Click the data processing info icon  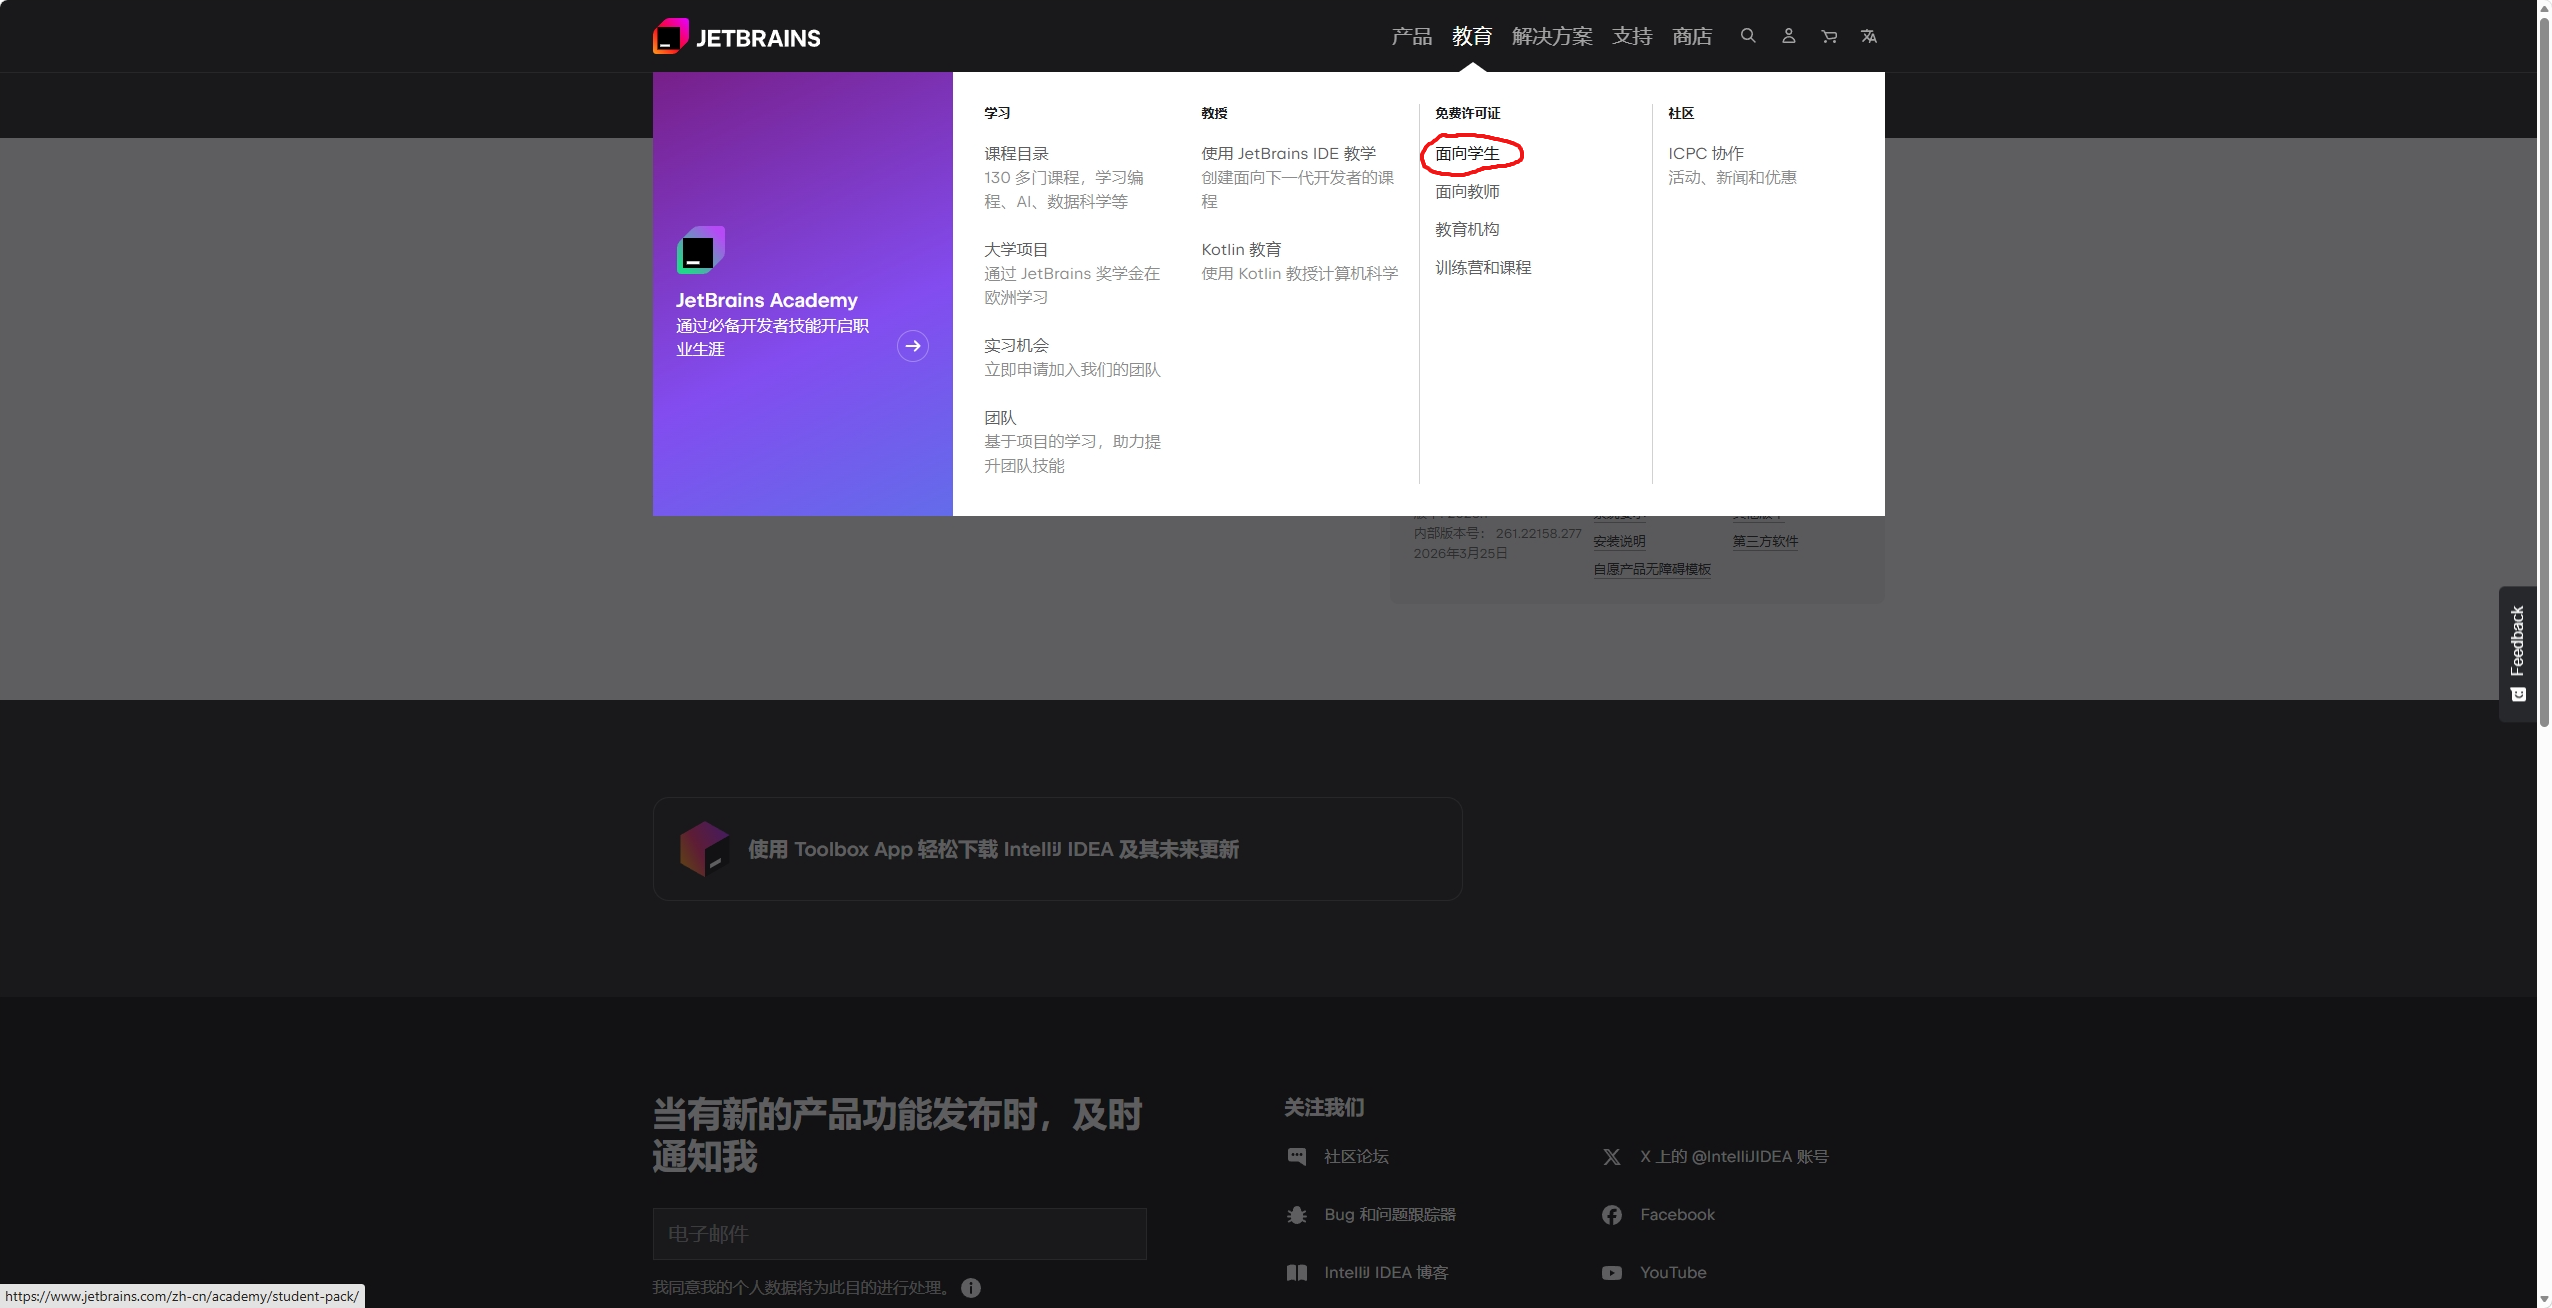[x=971, y=1287]
